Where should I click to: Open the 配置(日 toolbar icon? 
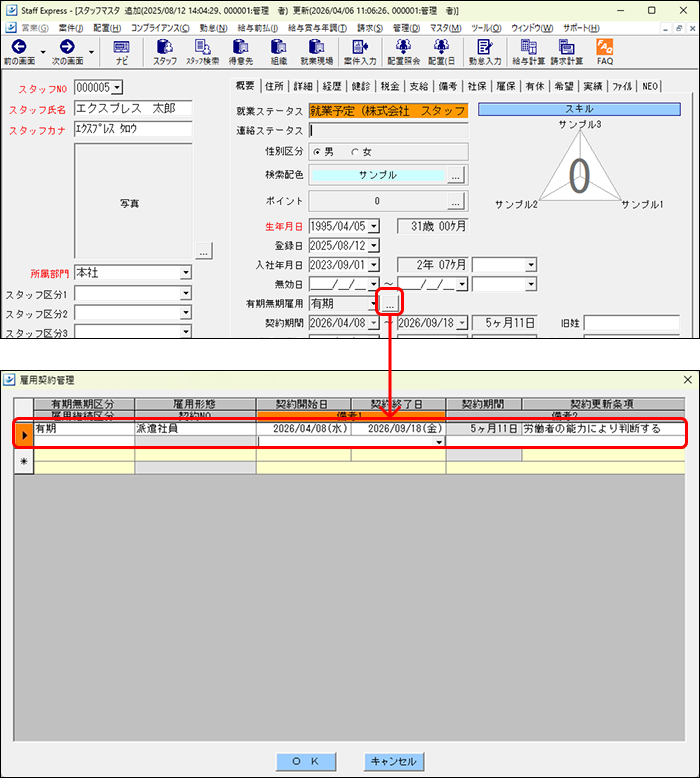tap(441, 52)
